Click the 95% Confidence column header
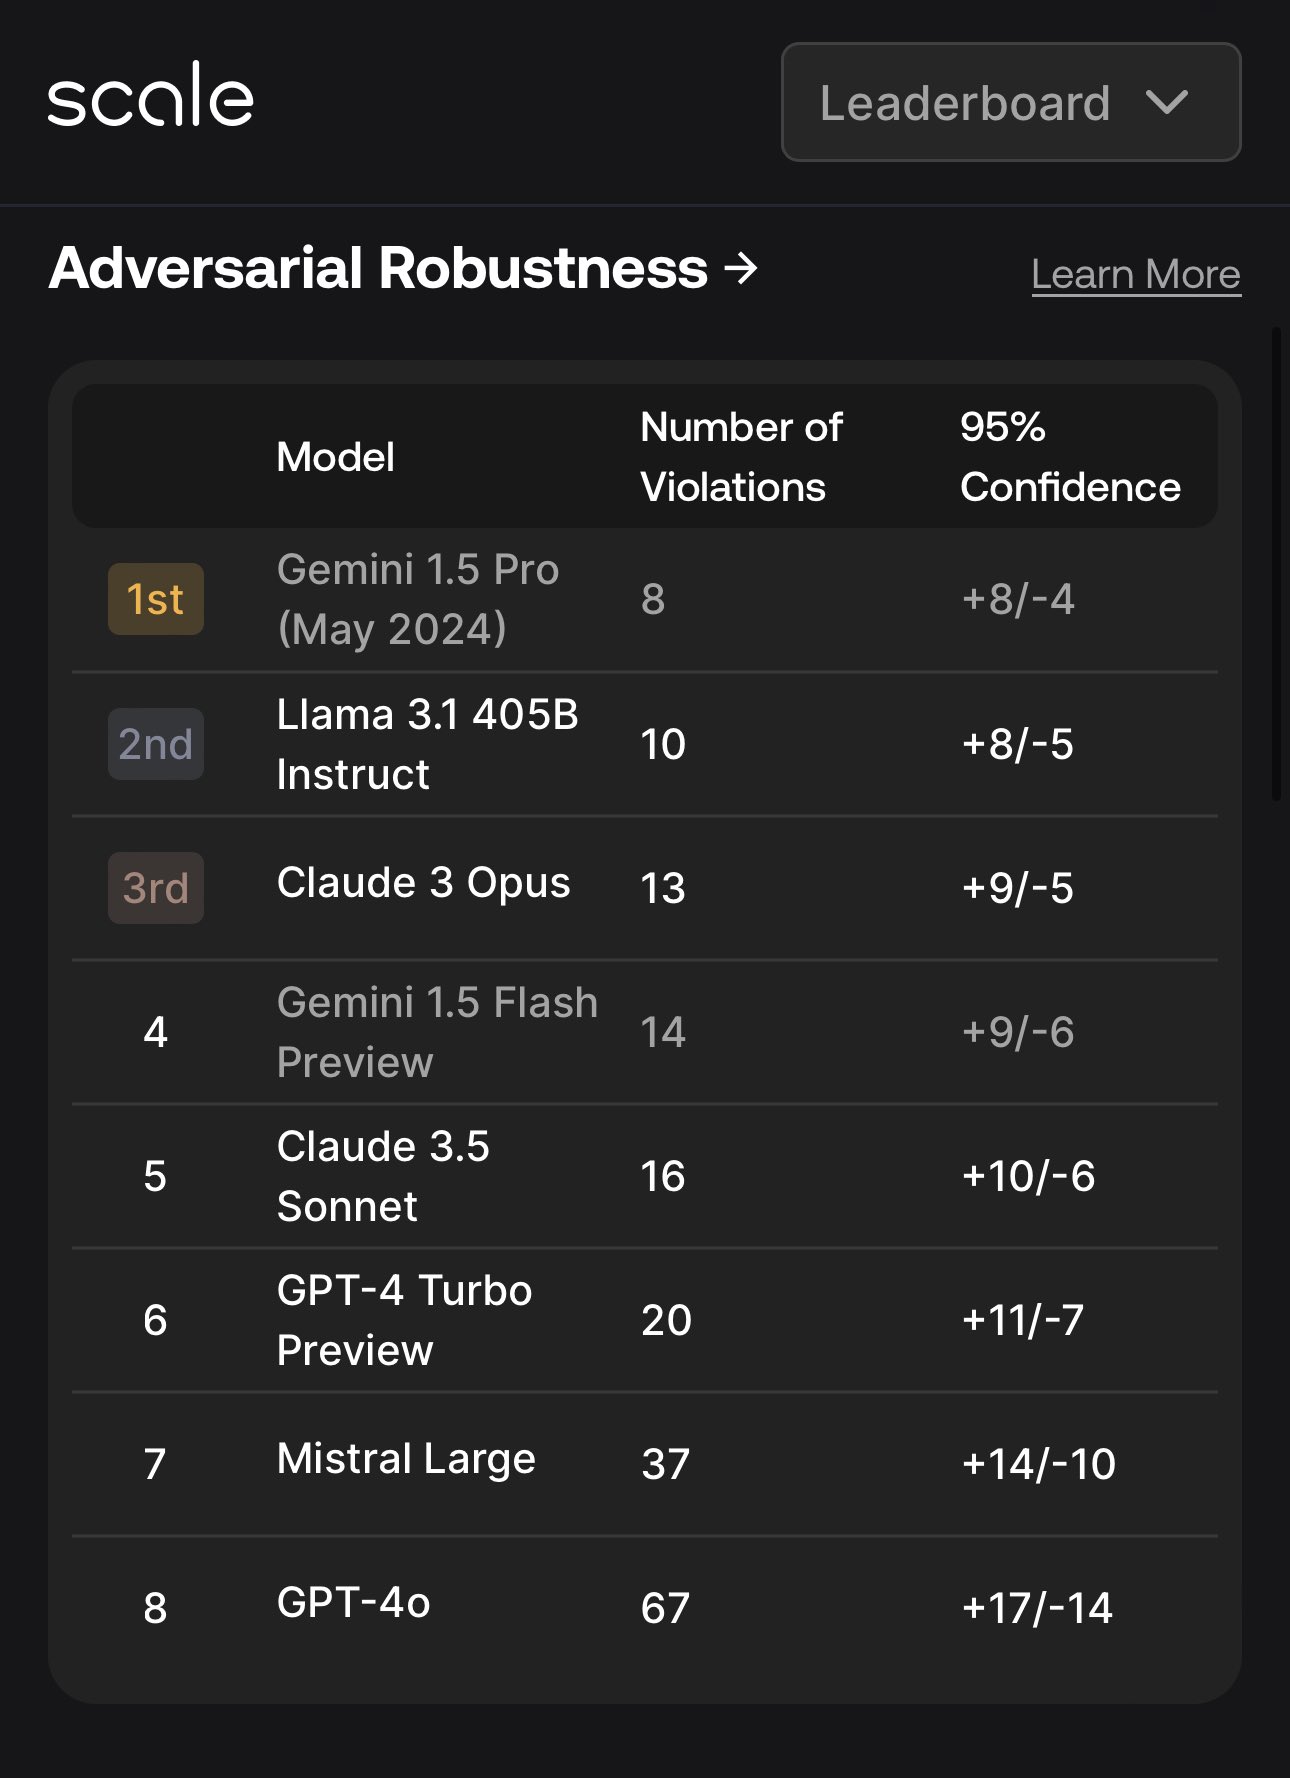This screenshot has width=1290, height=1778. [1070, 457]
